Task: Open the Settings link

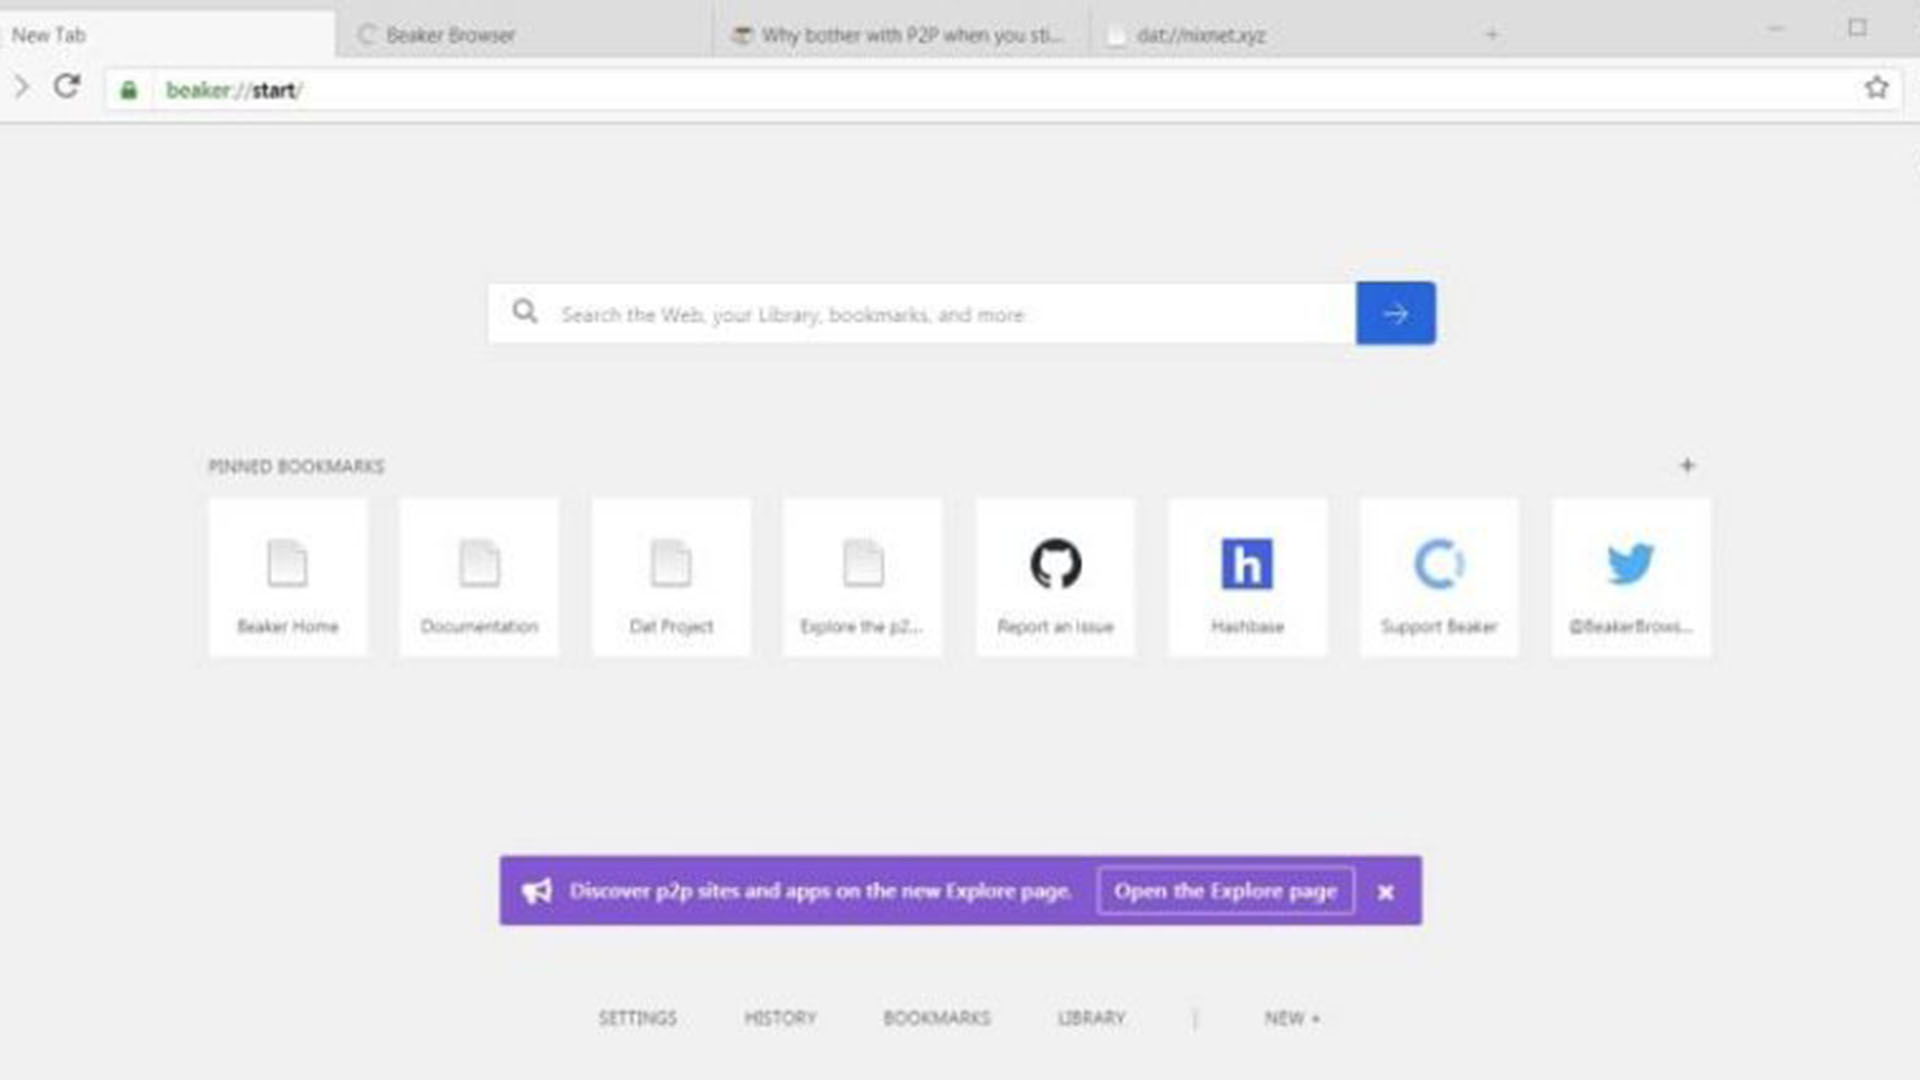Action: point(637,1018)
